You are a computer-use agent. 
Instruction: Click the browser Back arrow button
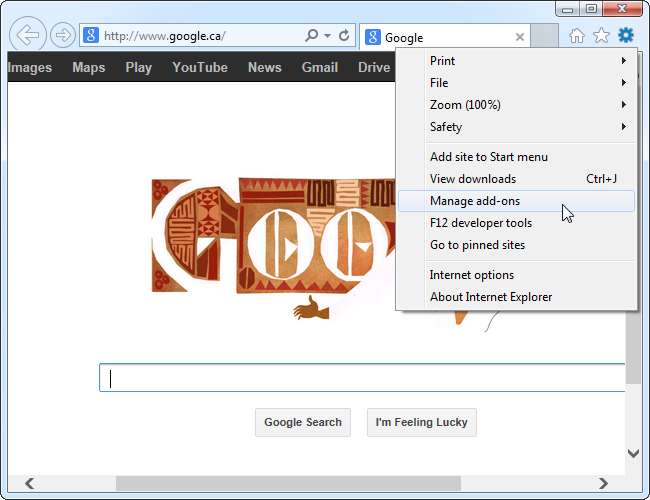28,35
